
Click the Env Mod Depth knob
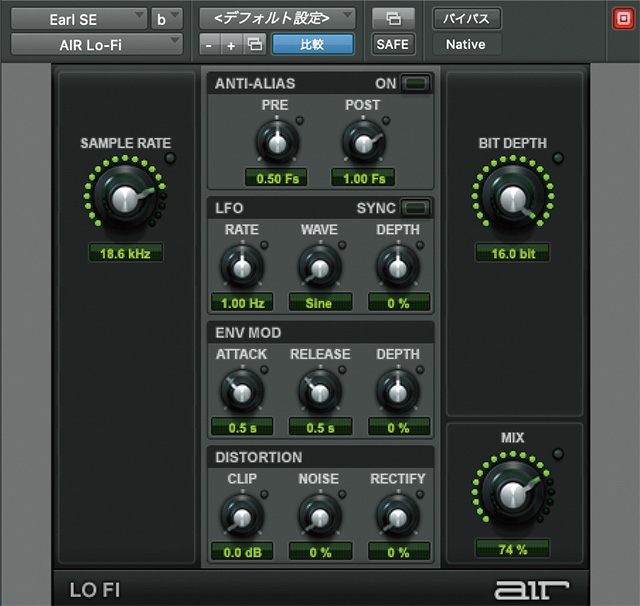pos(398,392)
